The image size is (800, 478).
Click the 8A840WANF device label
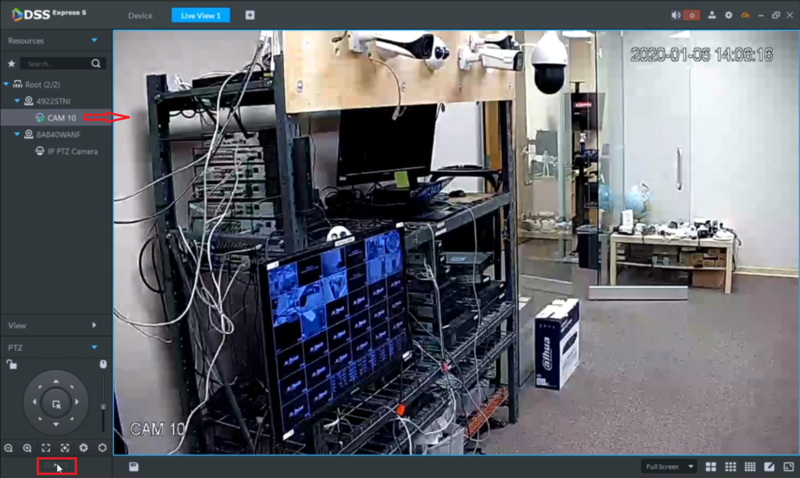tap(58, 135)
